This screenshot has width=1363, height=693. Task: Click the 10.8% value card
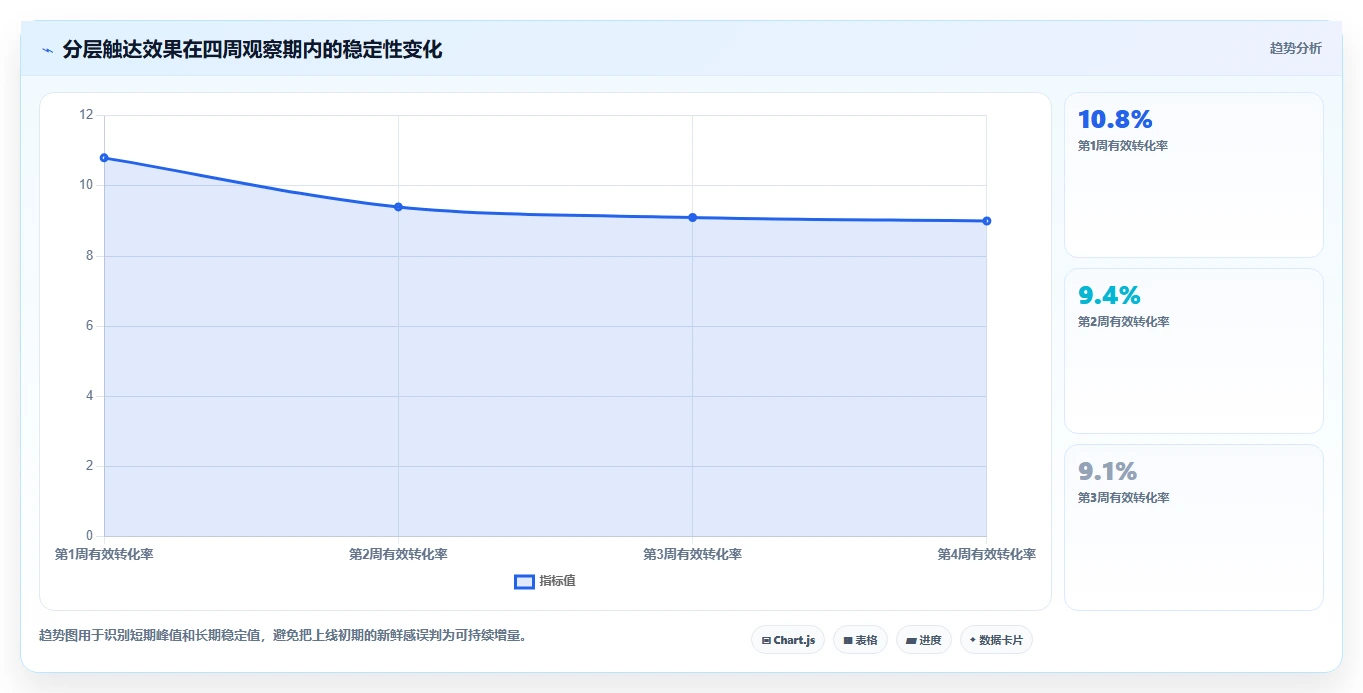(1194, 175)
